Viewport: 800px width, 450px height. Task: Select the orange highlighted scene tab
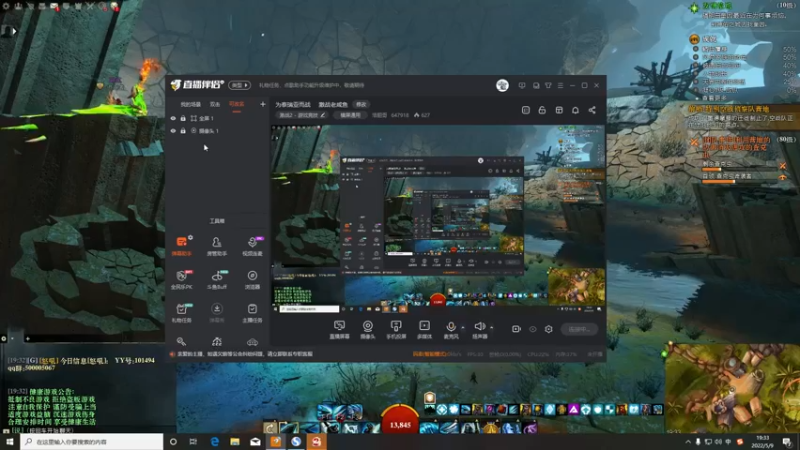pyautogui.click(x=236, y=104)
